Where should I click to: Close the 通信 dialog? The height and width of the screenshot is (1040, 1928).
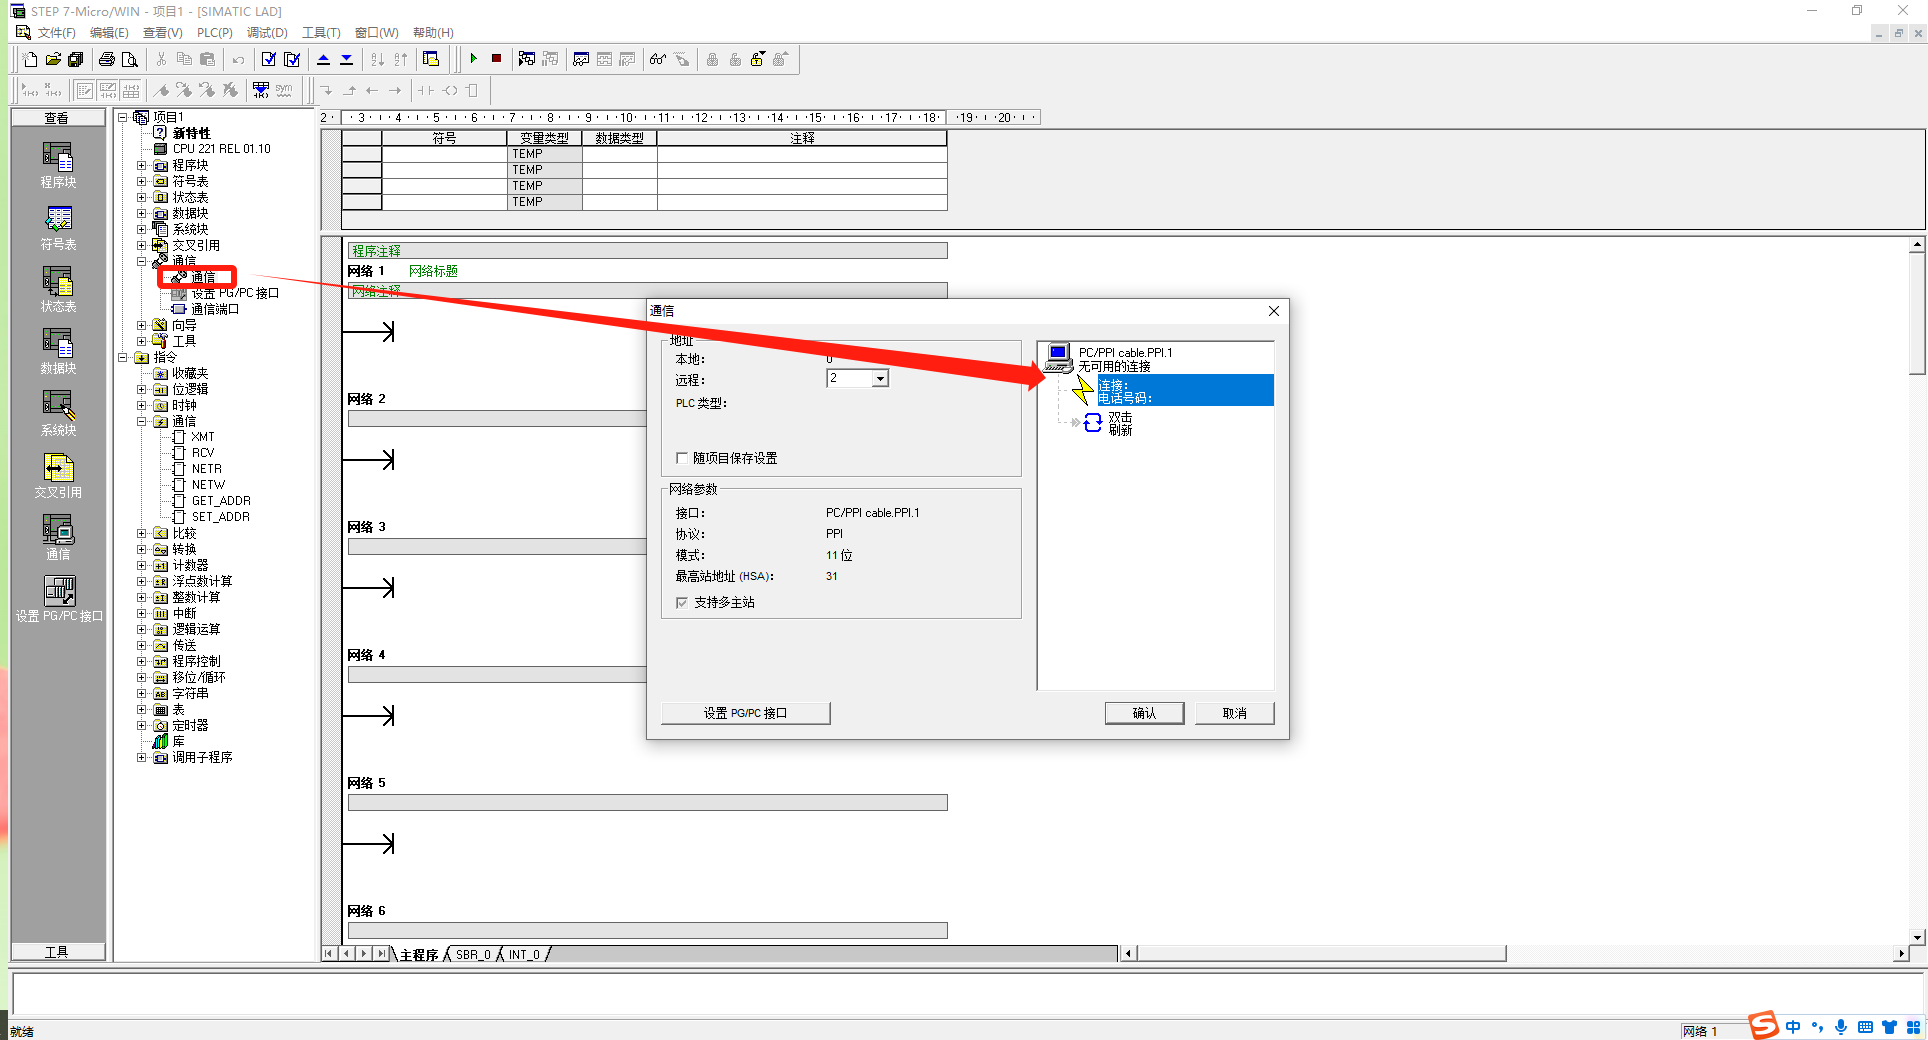(x=1274, y=311)
